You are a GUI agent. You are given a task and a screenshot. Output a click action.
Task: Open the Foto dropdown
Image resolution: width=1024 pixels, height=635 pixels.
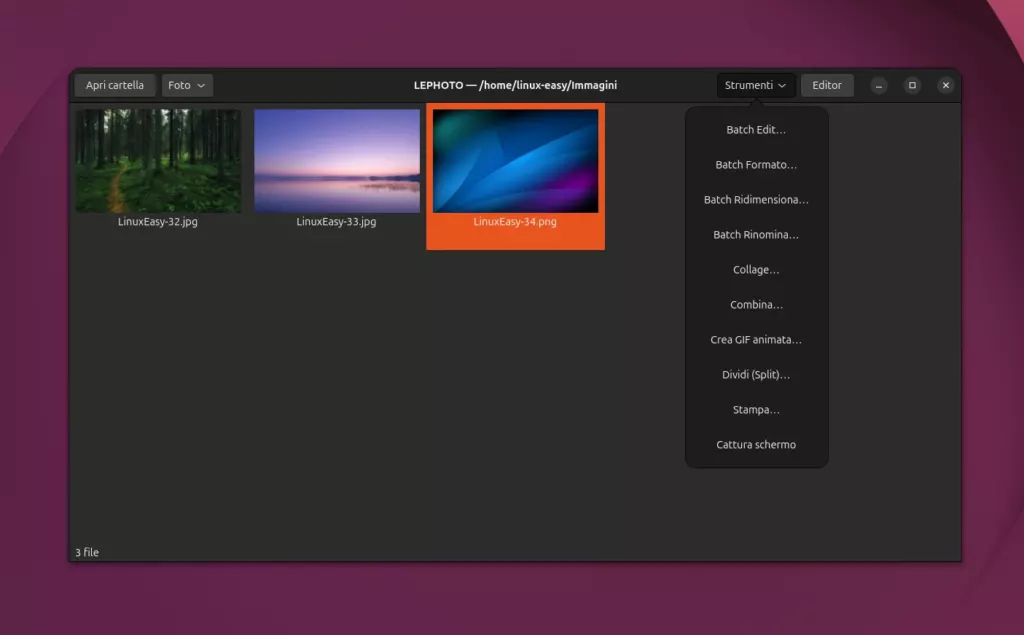pyautogui.click(x=187, y=85)
